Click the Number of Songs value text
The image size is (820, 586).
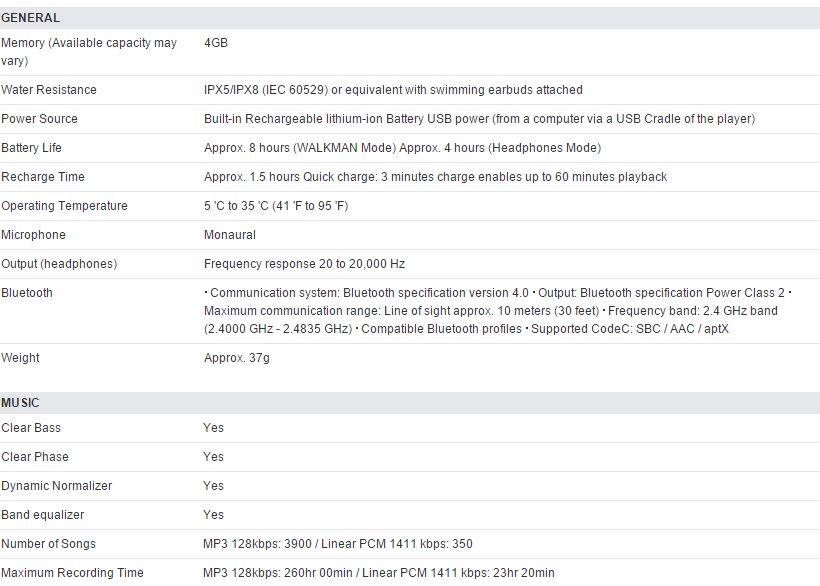tap(338, 544)
